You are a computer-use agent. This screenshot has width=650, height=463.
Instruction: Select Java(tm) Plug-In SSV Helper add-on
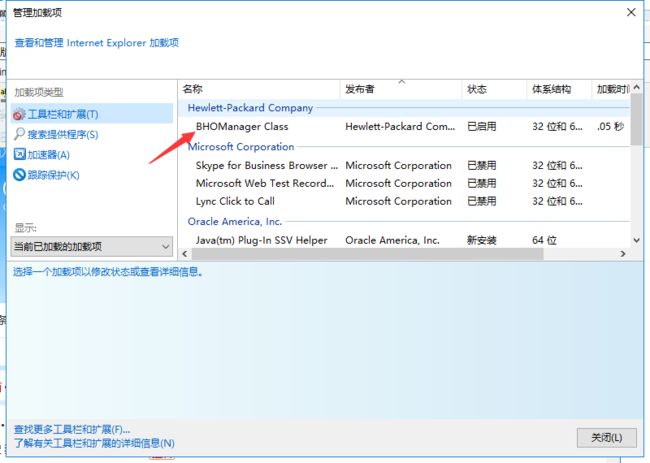(262, 240)
